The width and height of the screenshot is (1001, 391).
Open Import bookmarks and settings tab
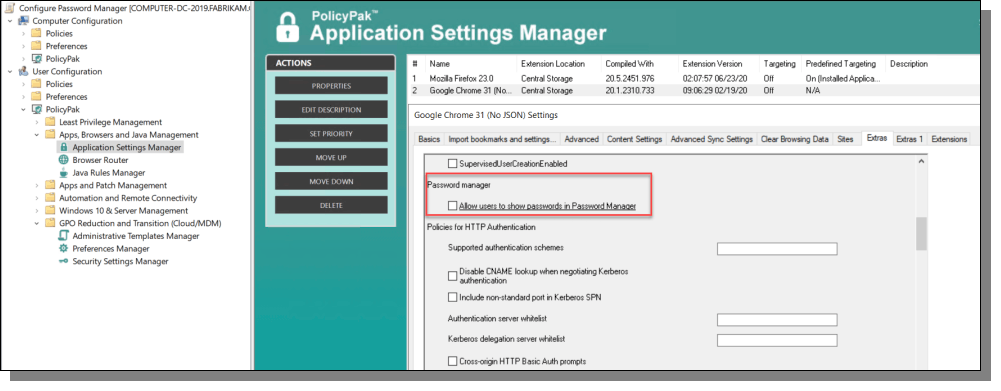click(x=502, y=139)
